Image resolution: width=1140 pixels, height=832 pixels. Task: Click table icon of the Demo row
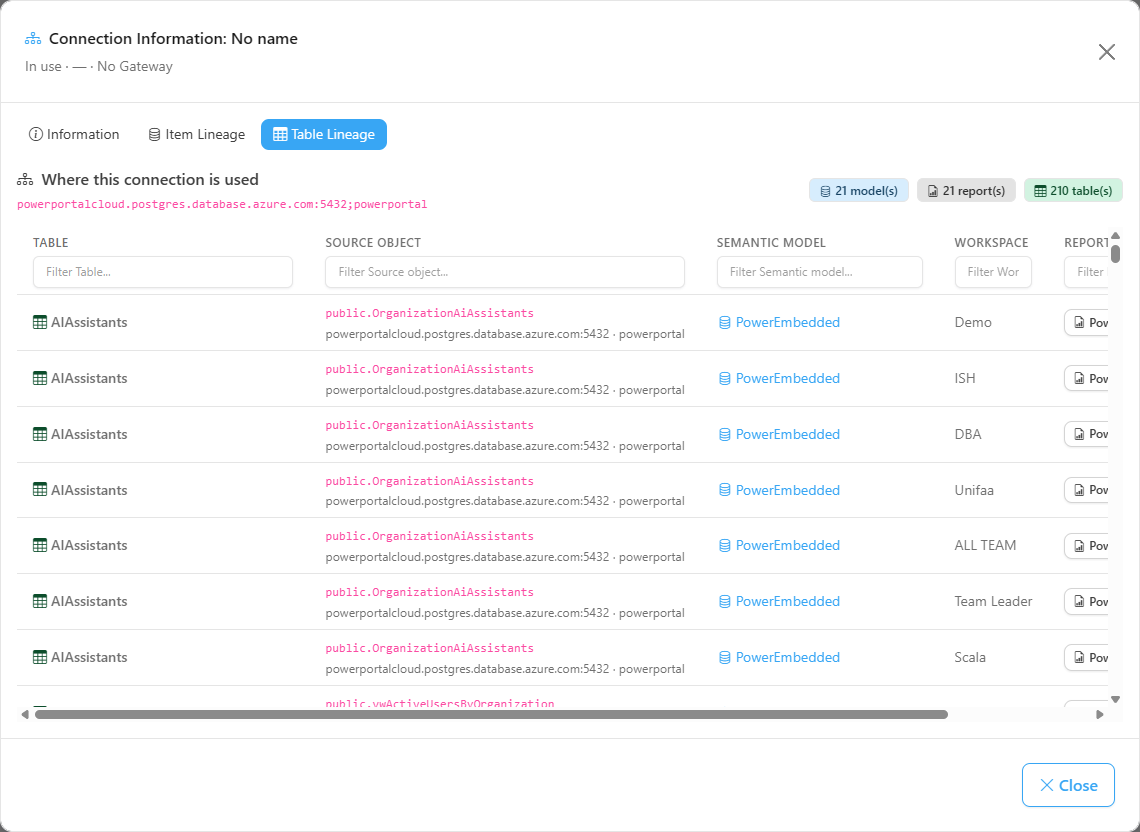point(40,322)
